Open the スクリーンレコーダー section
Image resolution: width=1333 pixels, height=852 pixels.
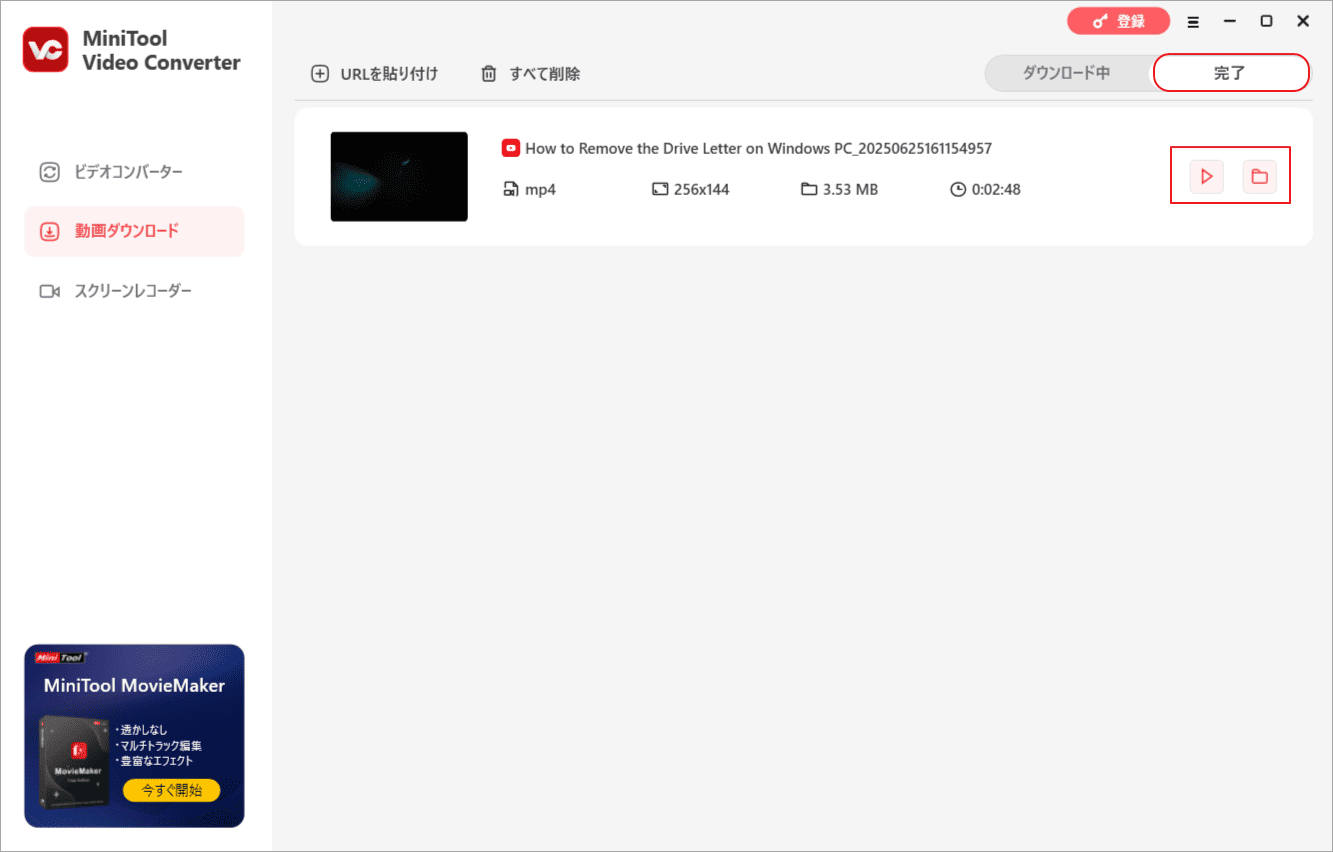(134, 291)
